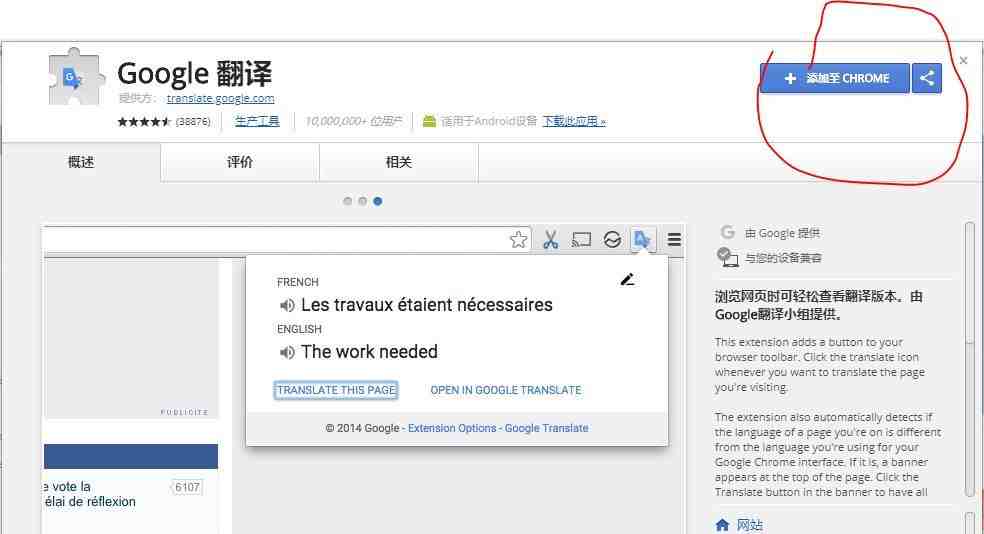Image resolution: width=984 pixels, height=534 pixels.
Task: Click the Google Translate toolbar icon in the screenshot
Action: coord(642,240)
